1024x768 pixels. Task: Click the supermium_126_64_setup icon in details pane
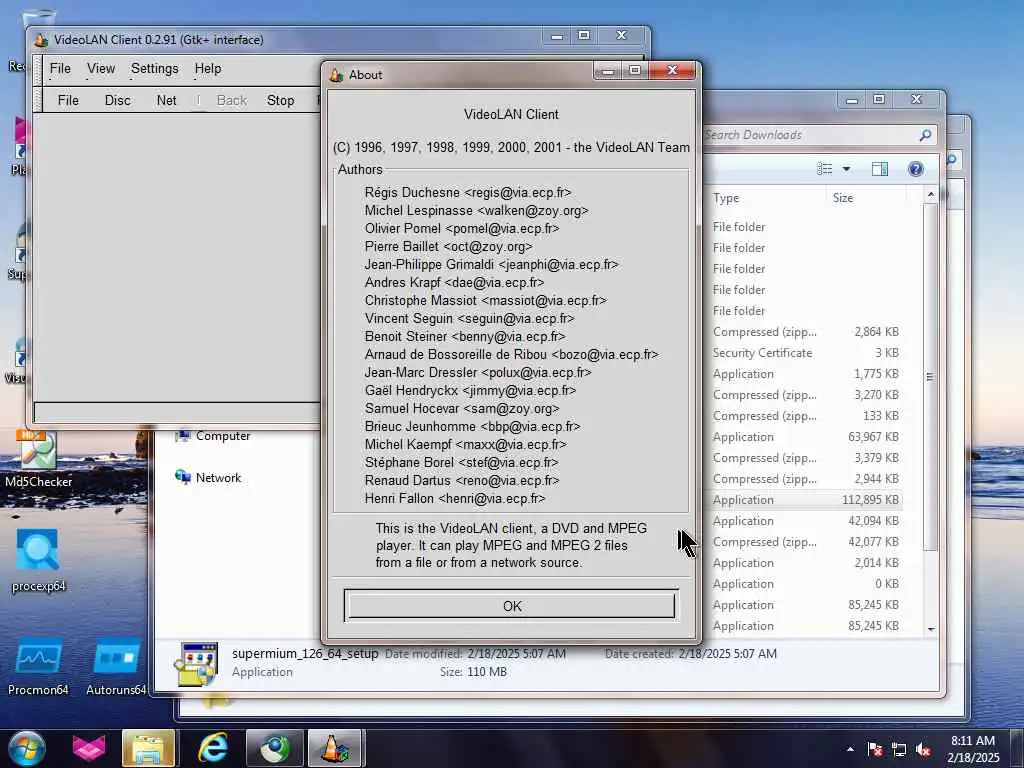click(195, 664)
